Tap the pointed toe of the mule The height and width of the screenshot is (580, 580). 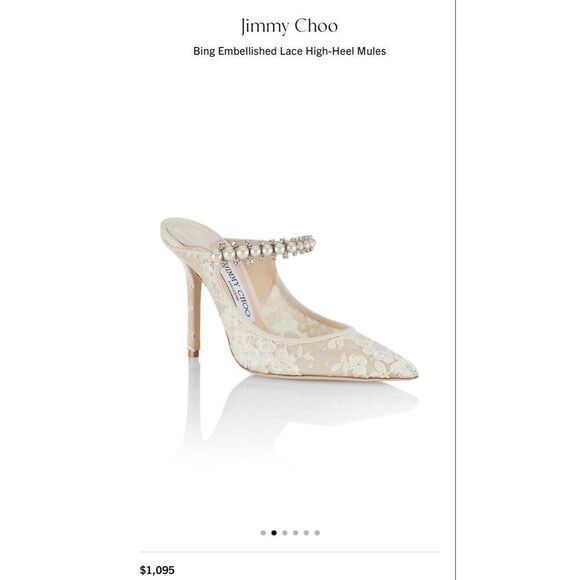pyautogui.click(x=401, y=365)
